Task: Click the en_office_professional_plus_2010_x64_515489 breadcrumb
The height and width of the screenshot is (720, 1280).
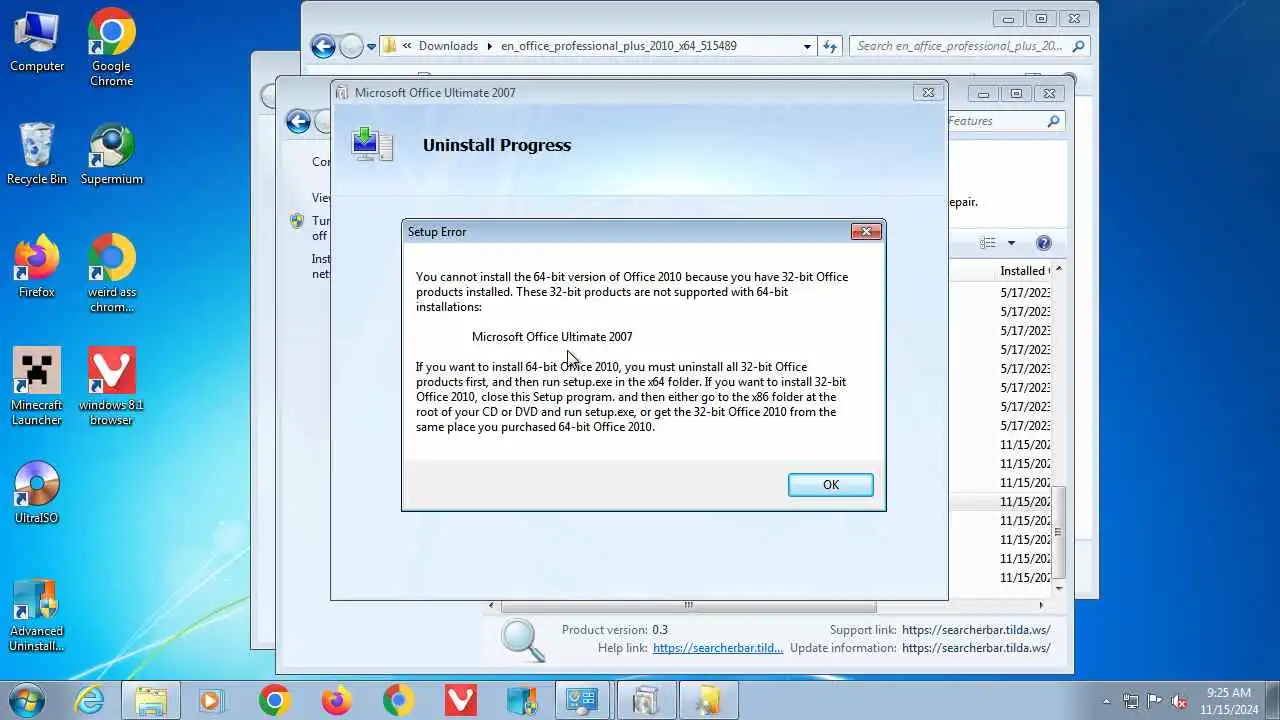Action: tap(619, 46)
